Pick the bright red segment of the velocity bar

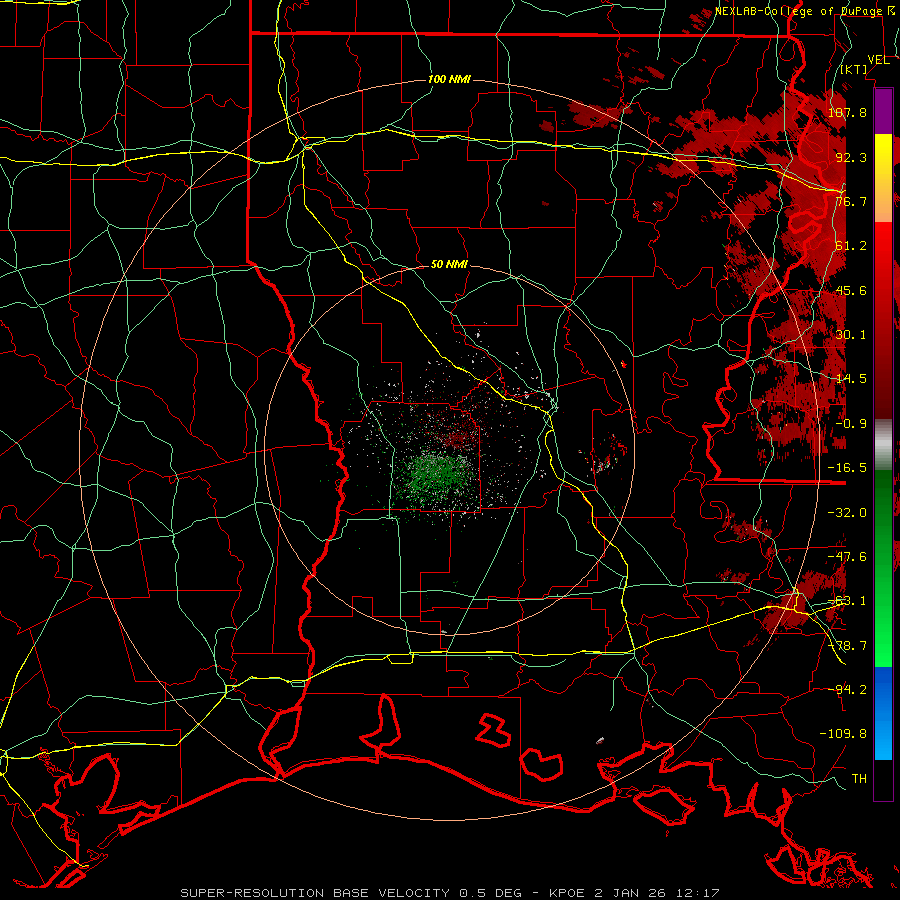tap(883, 253)
